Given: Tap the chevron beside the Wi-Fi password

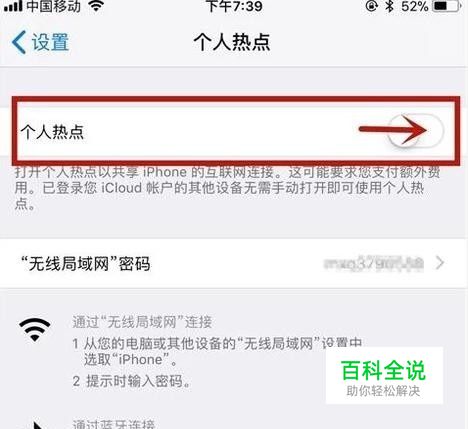Looking at the screenshot, I should [440, 263].
